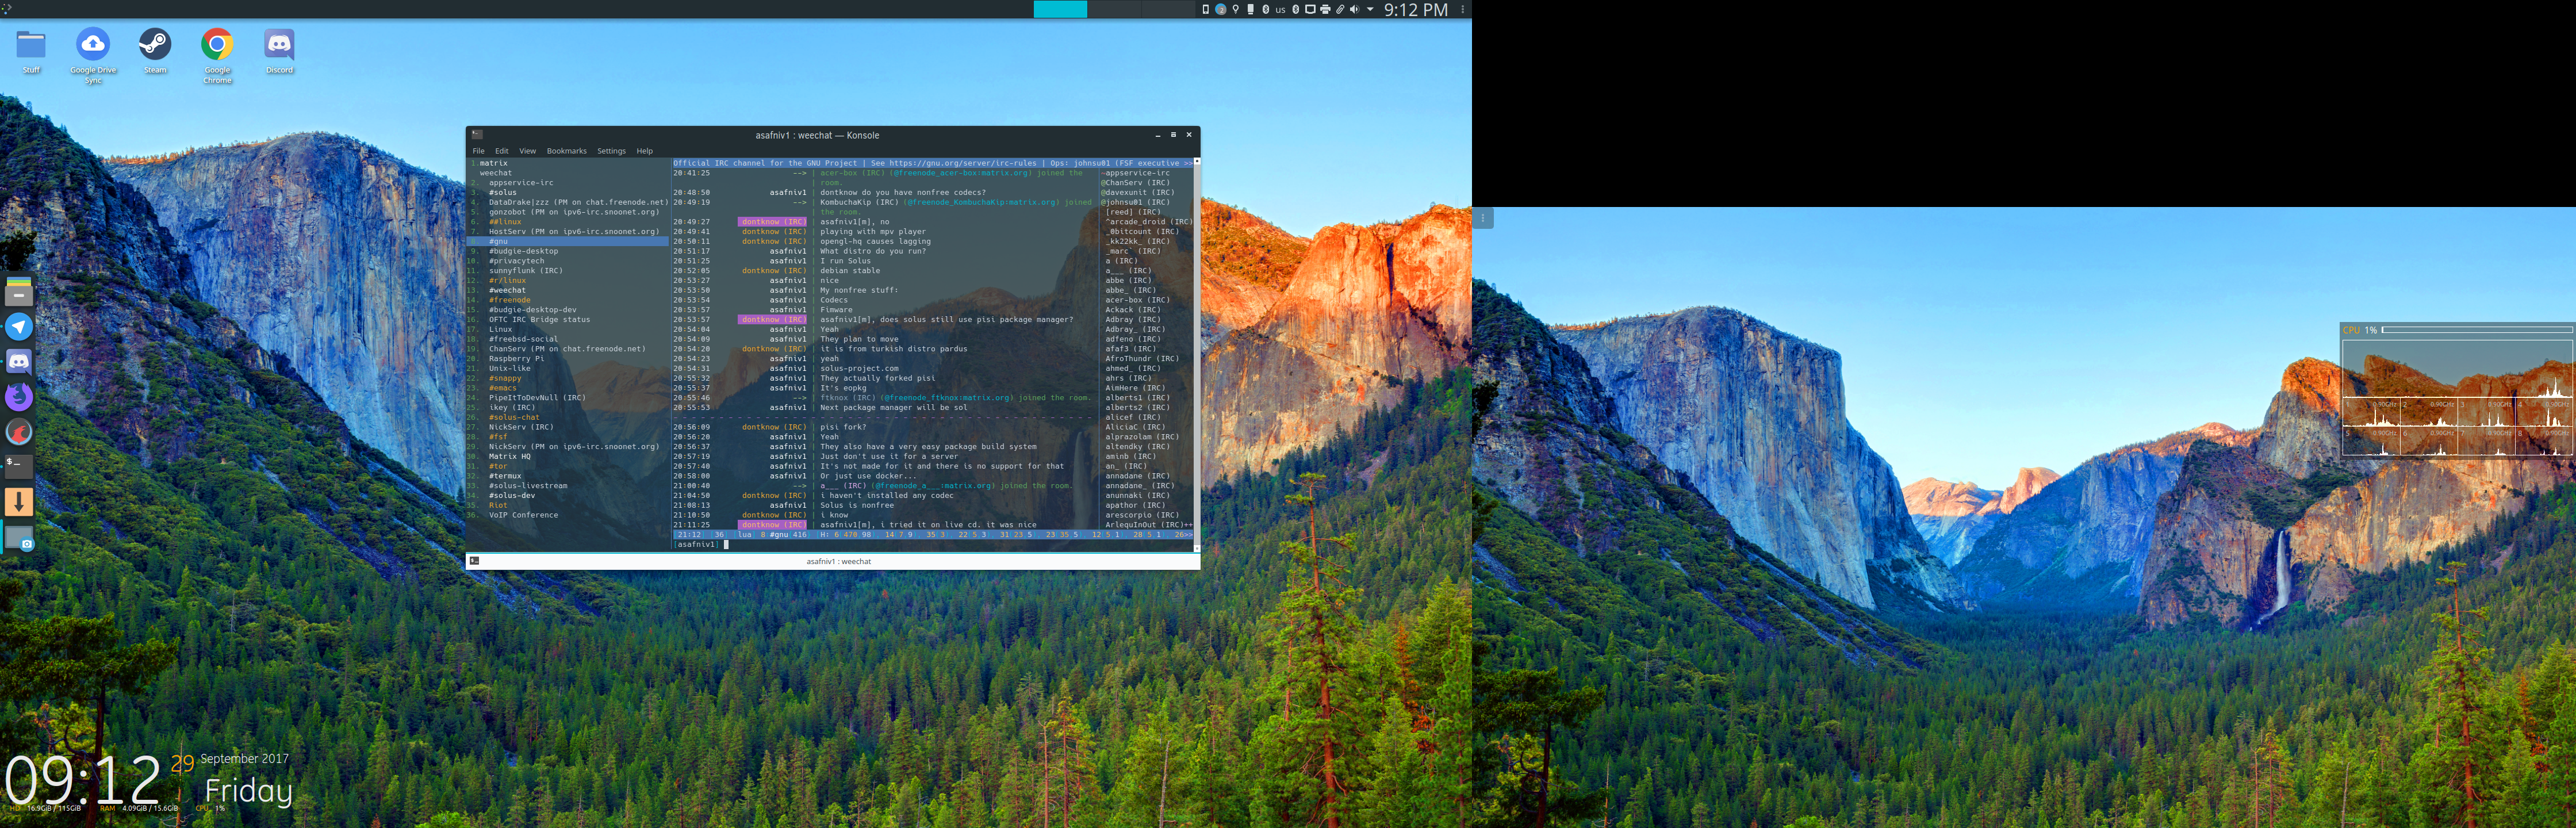Viewport: 2576px width, 828px height.
Task: Open orange download app in dock
Action: pyautogui.click(x=19, y=501)
